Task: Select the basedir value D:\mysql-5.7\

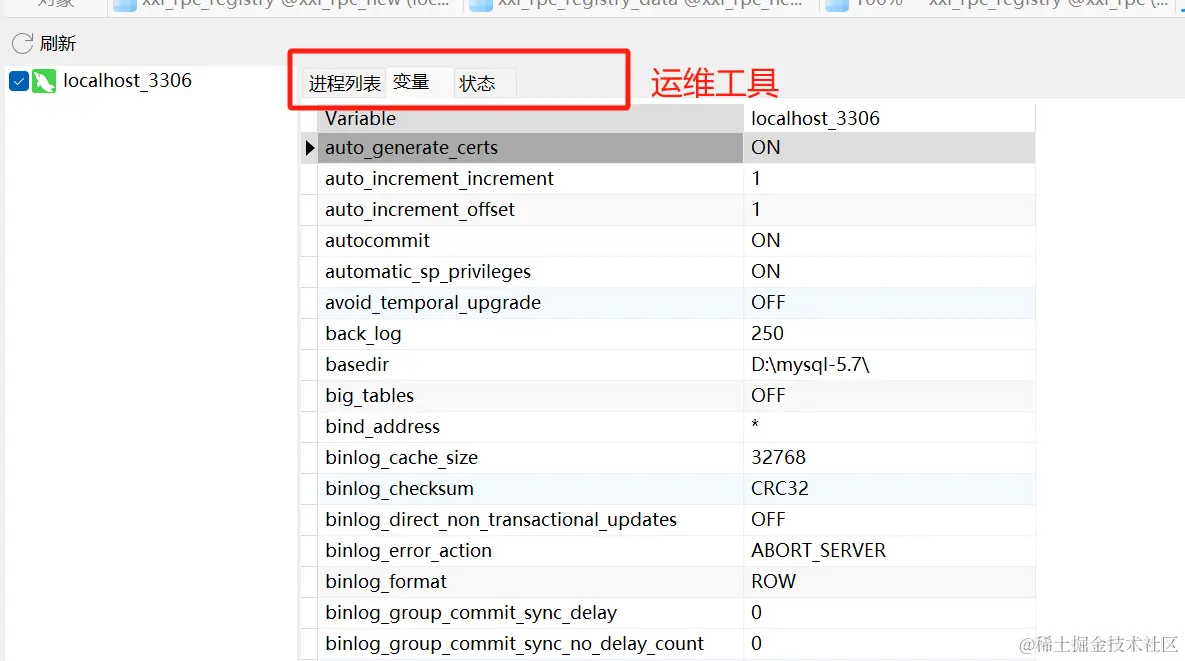Action: [x=810, y=365]
